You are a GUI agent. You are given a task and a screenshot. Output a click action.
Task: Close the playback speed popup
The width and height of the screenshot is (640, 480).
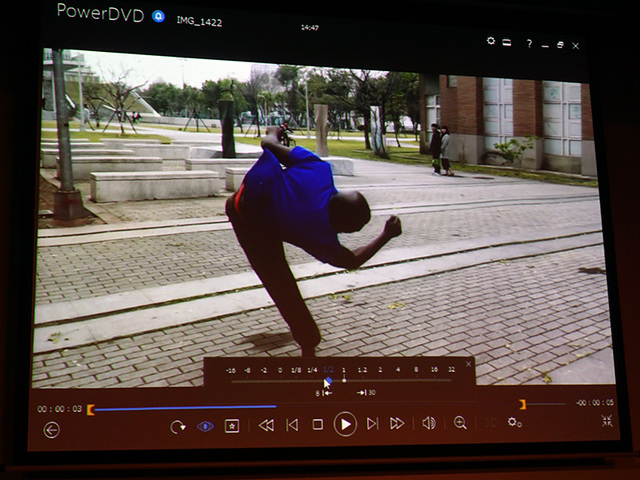coord(468,364)
